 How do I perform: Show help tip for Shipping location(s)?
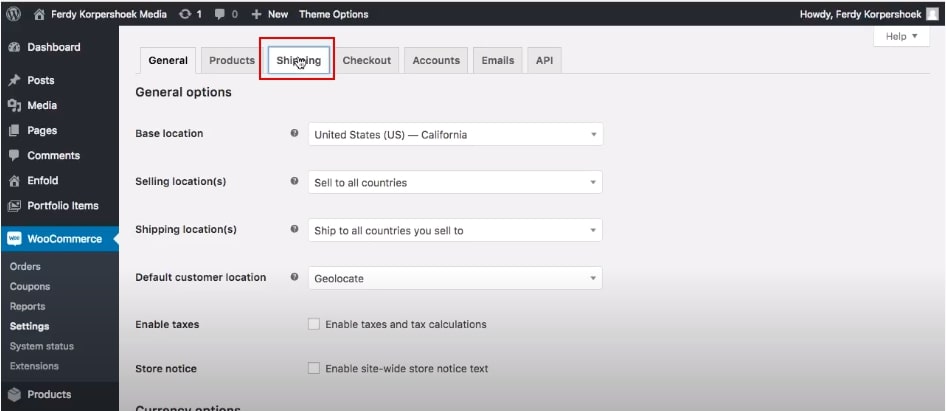click(x=294, y=229)
